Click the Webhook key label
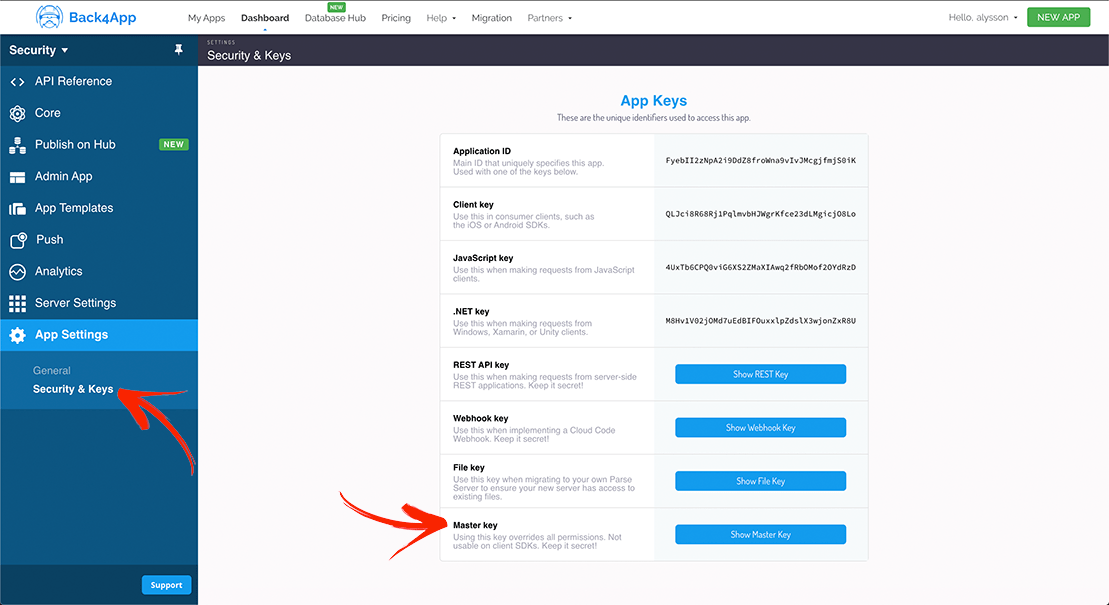1109x605 pixels. click(481, 418)
